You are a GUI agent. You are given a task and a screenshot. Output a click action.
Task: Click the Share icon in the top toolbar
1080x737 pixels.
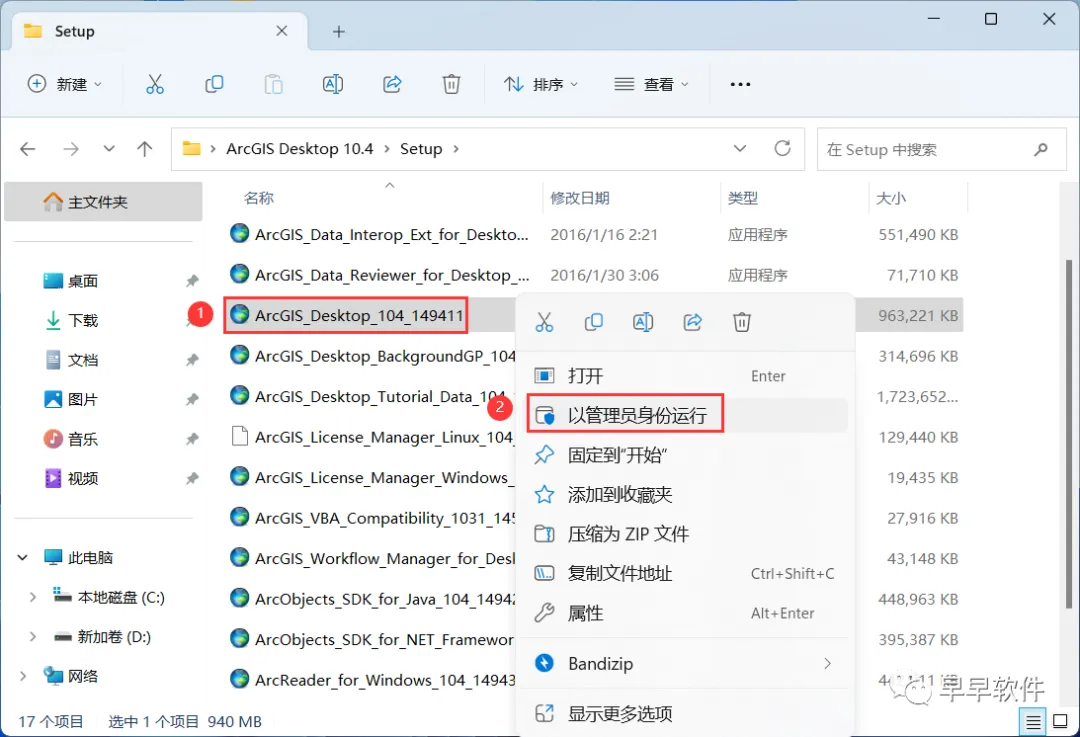pyautogui.click(x=392, y=84)
